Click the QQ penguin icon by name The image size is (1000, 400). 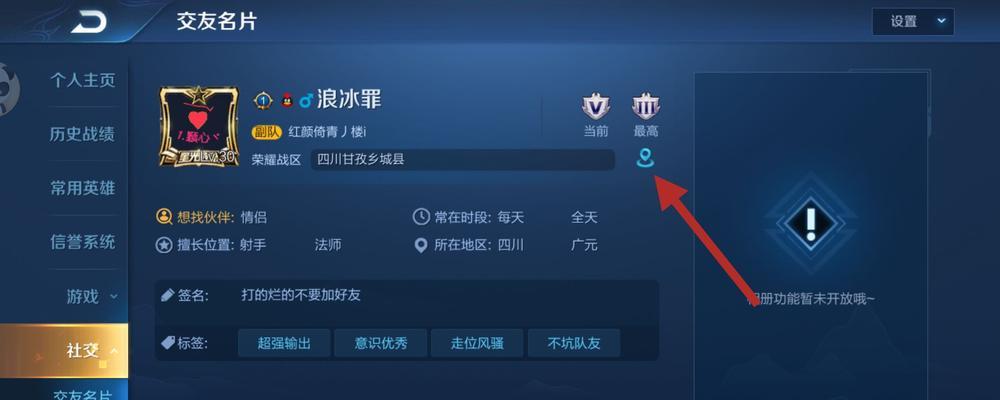pos(287,100)
